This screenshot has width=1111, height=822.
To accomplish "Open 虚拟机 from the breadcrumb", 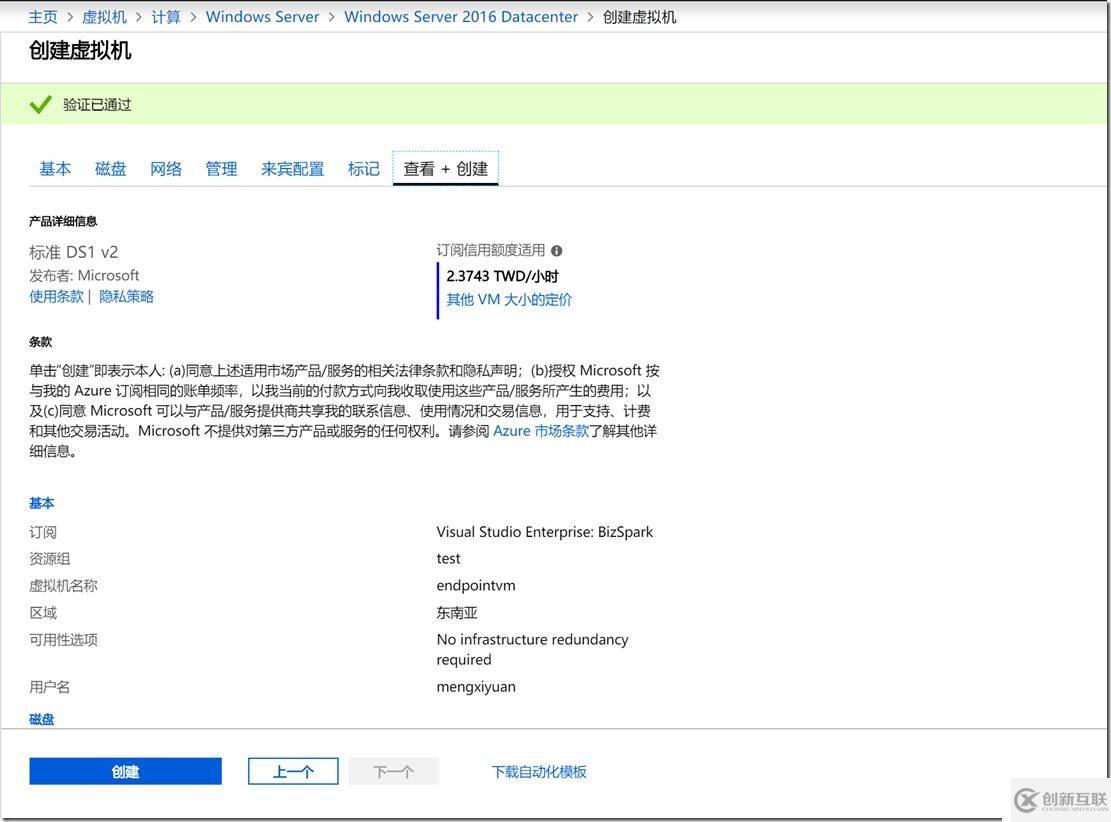I will click(105, 16).
